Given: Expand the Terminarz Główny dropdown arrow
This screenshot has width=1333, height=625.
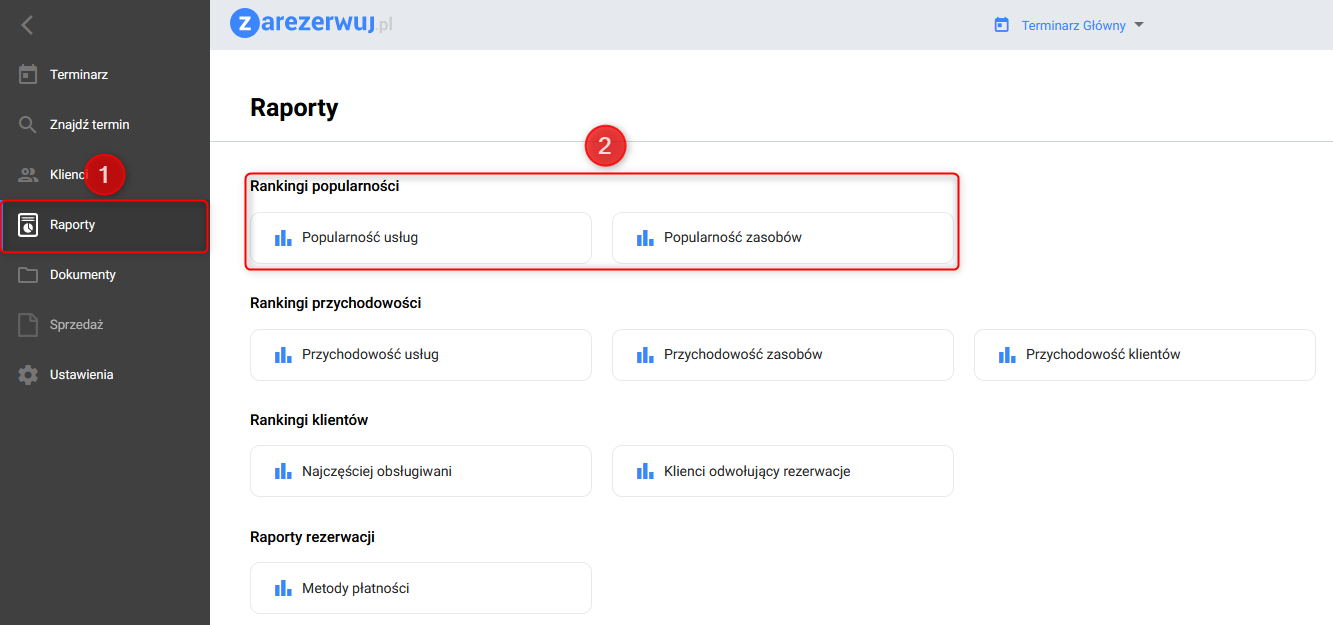Looking at the screenshot, I should 1138,25.
